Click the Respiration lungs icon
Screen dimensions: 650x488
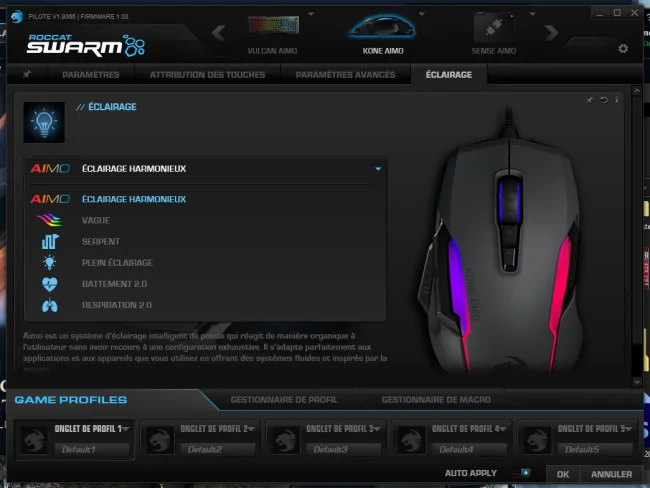(50, 305)
